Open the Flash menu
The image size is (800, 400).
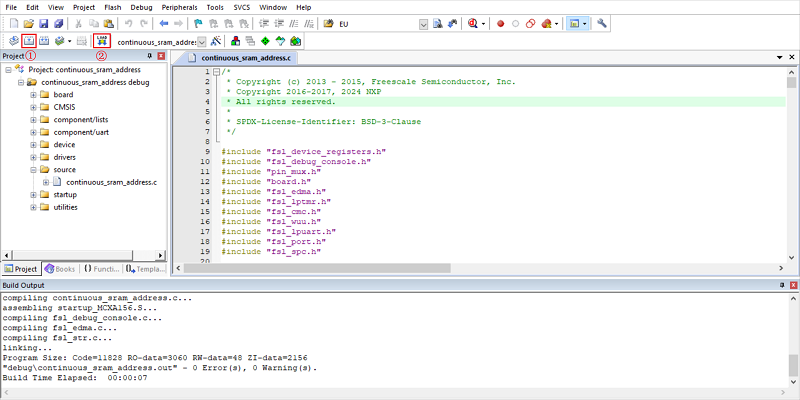114,7
